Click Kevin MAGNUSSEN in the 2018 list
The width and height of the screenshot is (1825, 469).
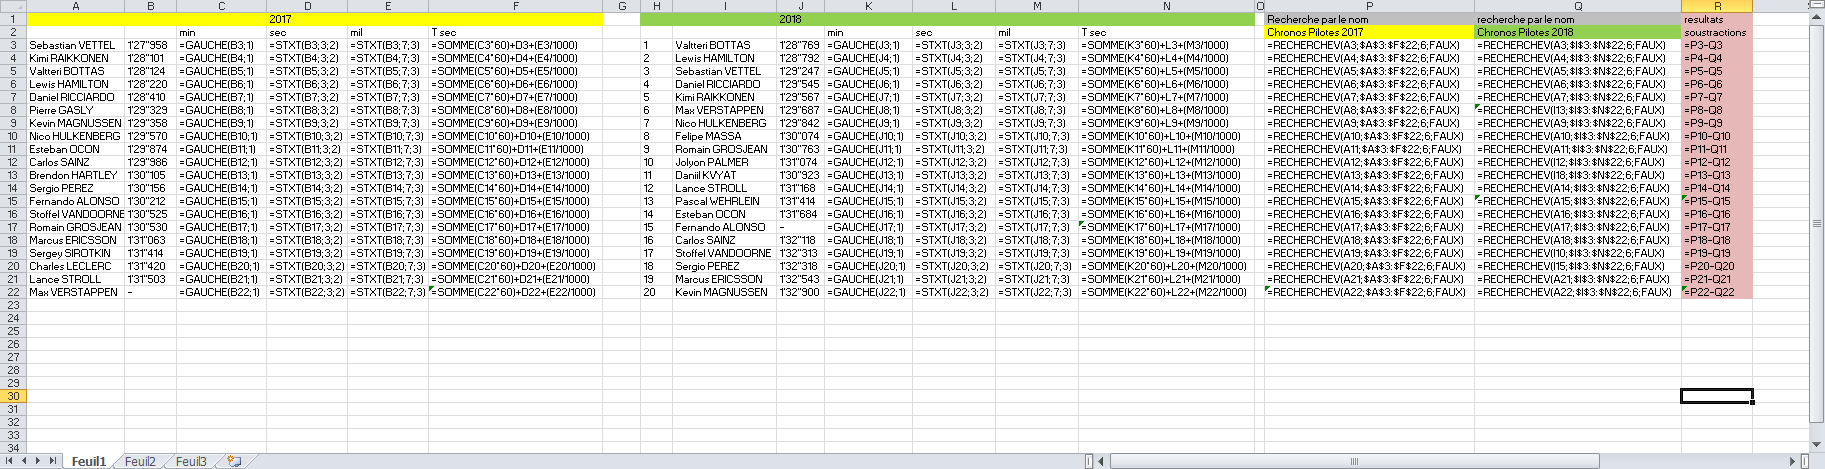point(725,292)
